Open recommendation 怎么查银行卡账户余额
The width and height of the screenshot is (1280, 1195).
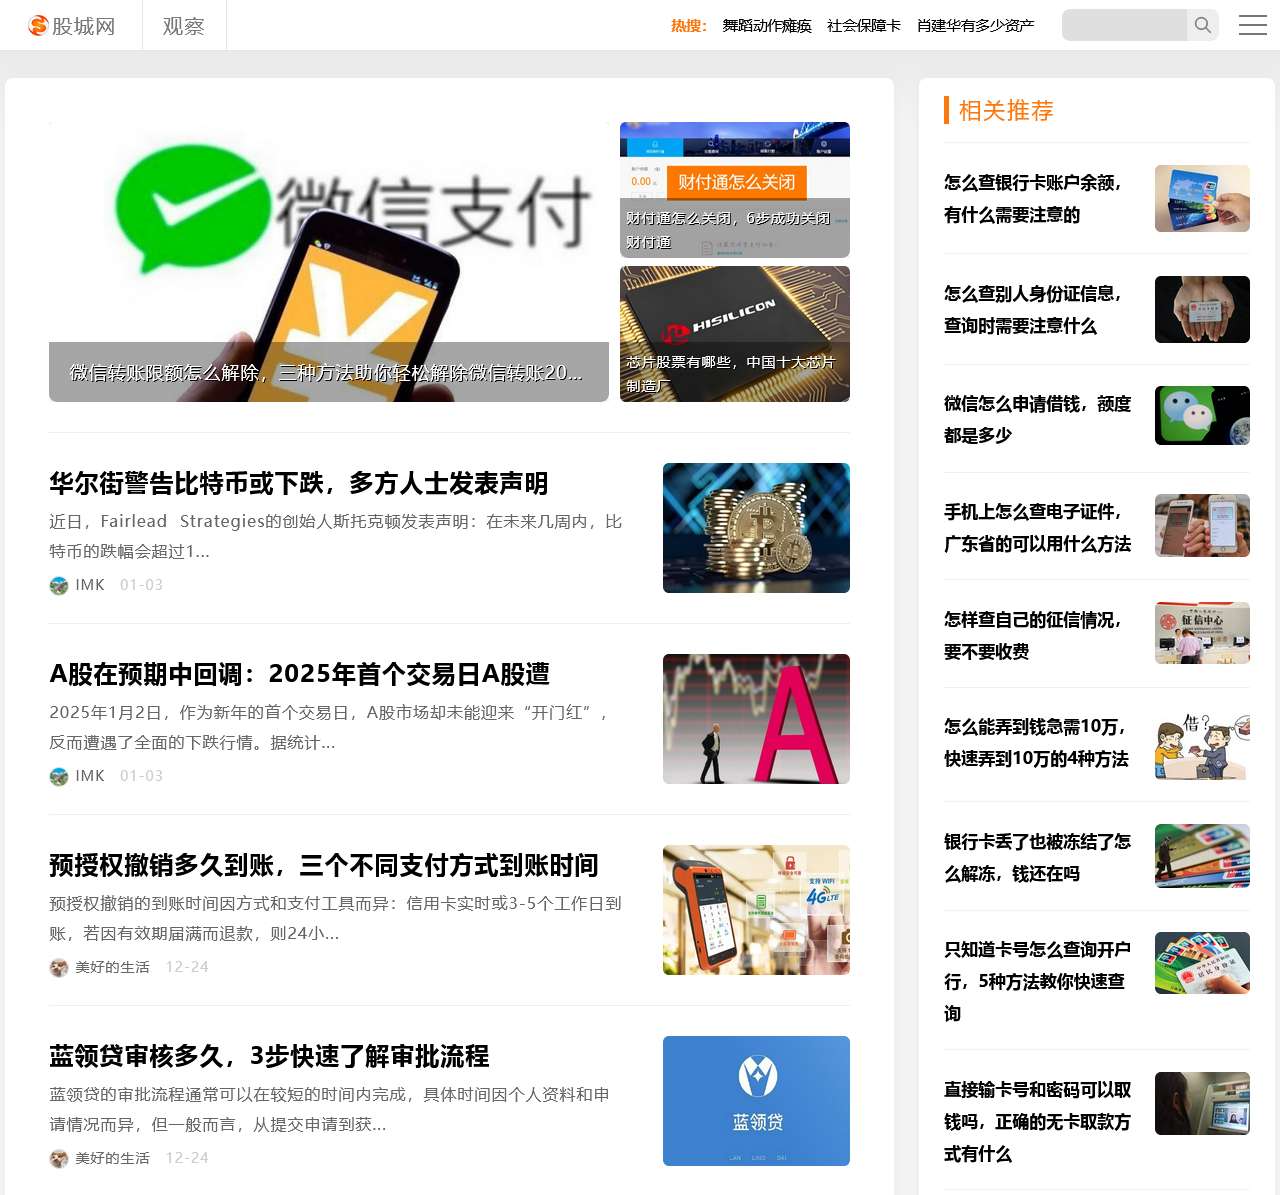(1033, 199)
